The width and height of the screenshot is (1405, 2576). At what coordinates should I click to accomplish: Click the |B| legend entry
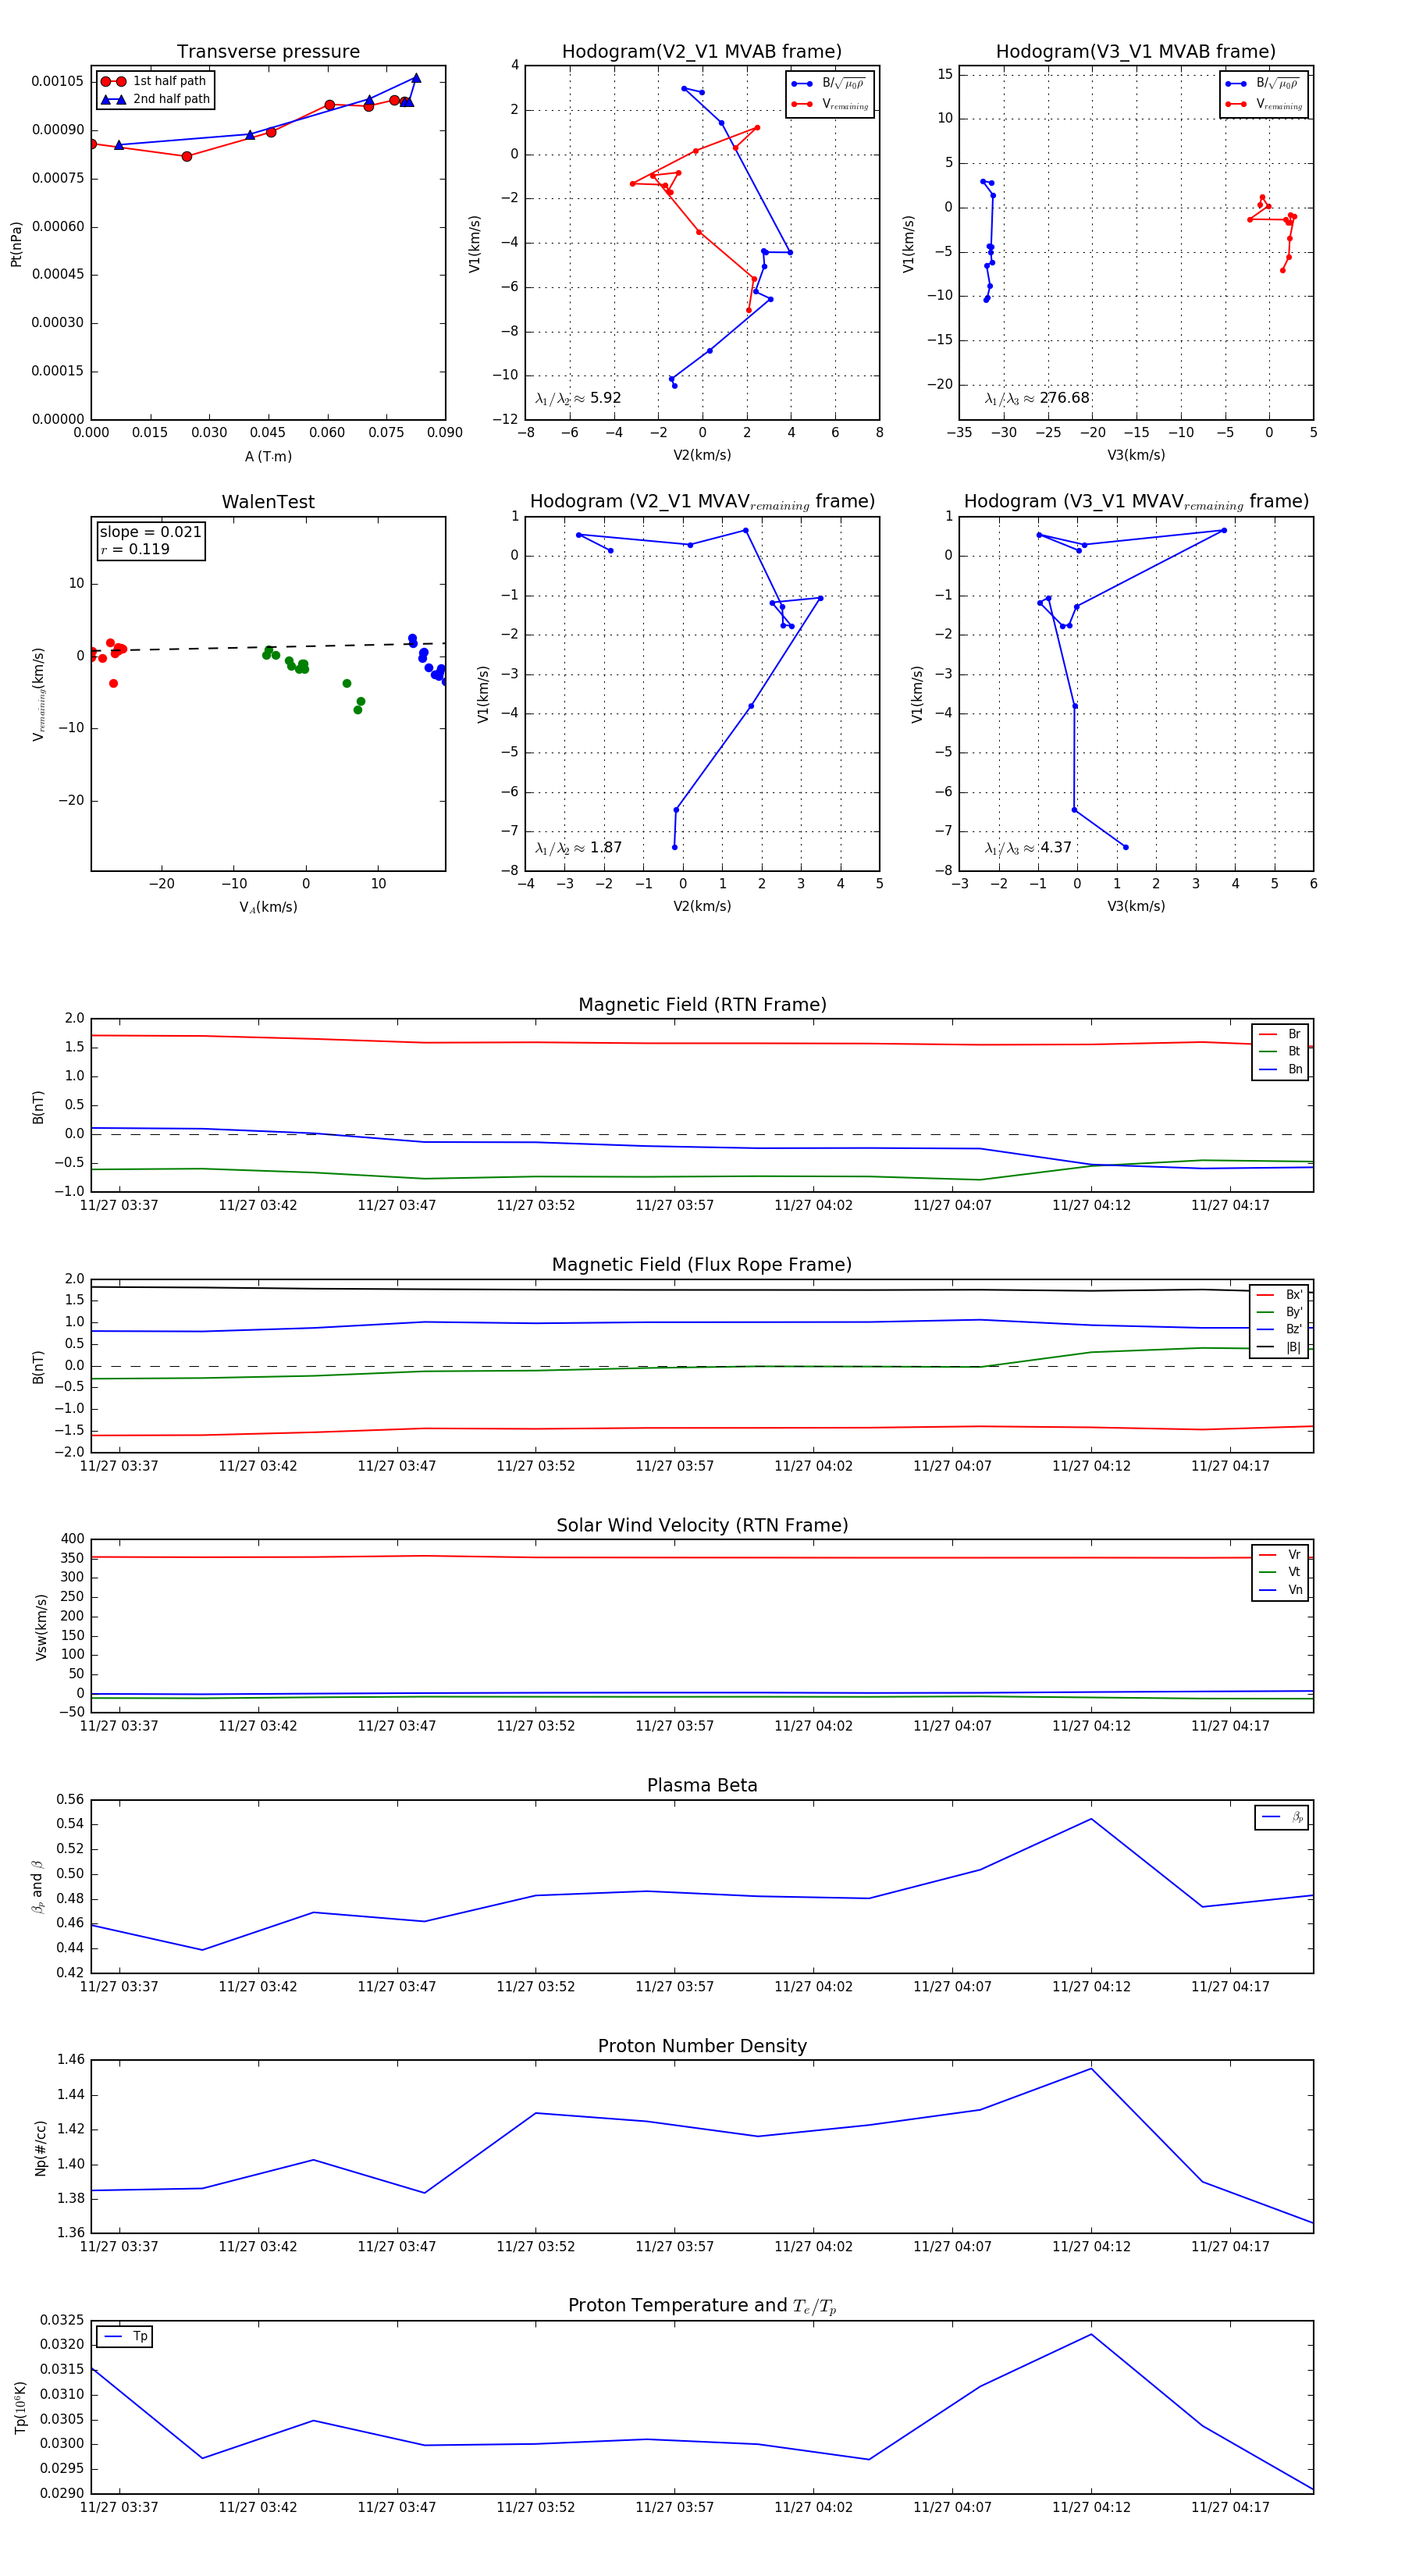[1280, 1347]
